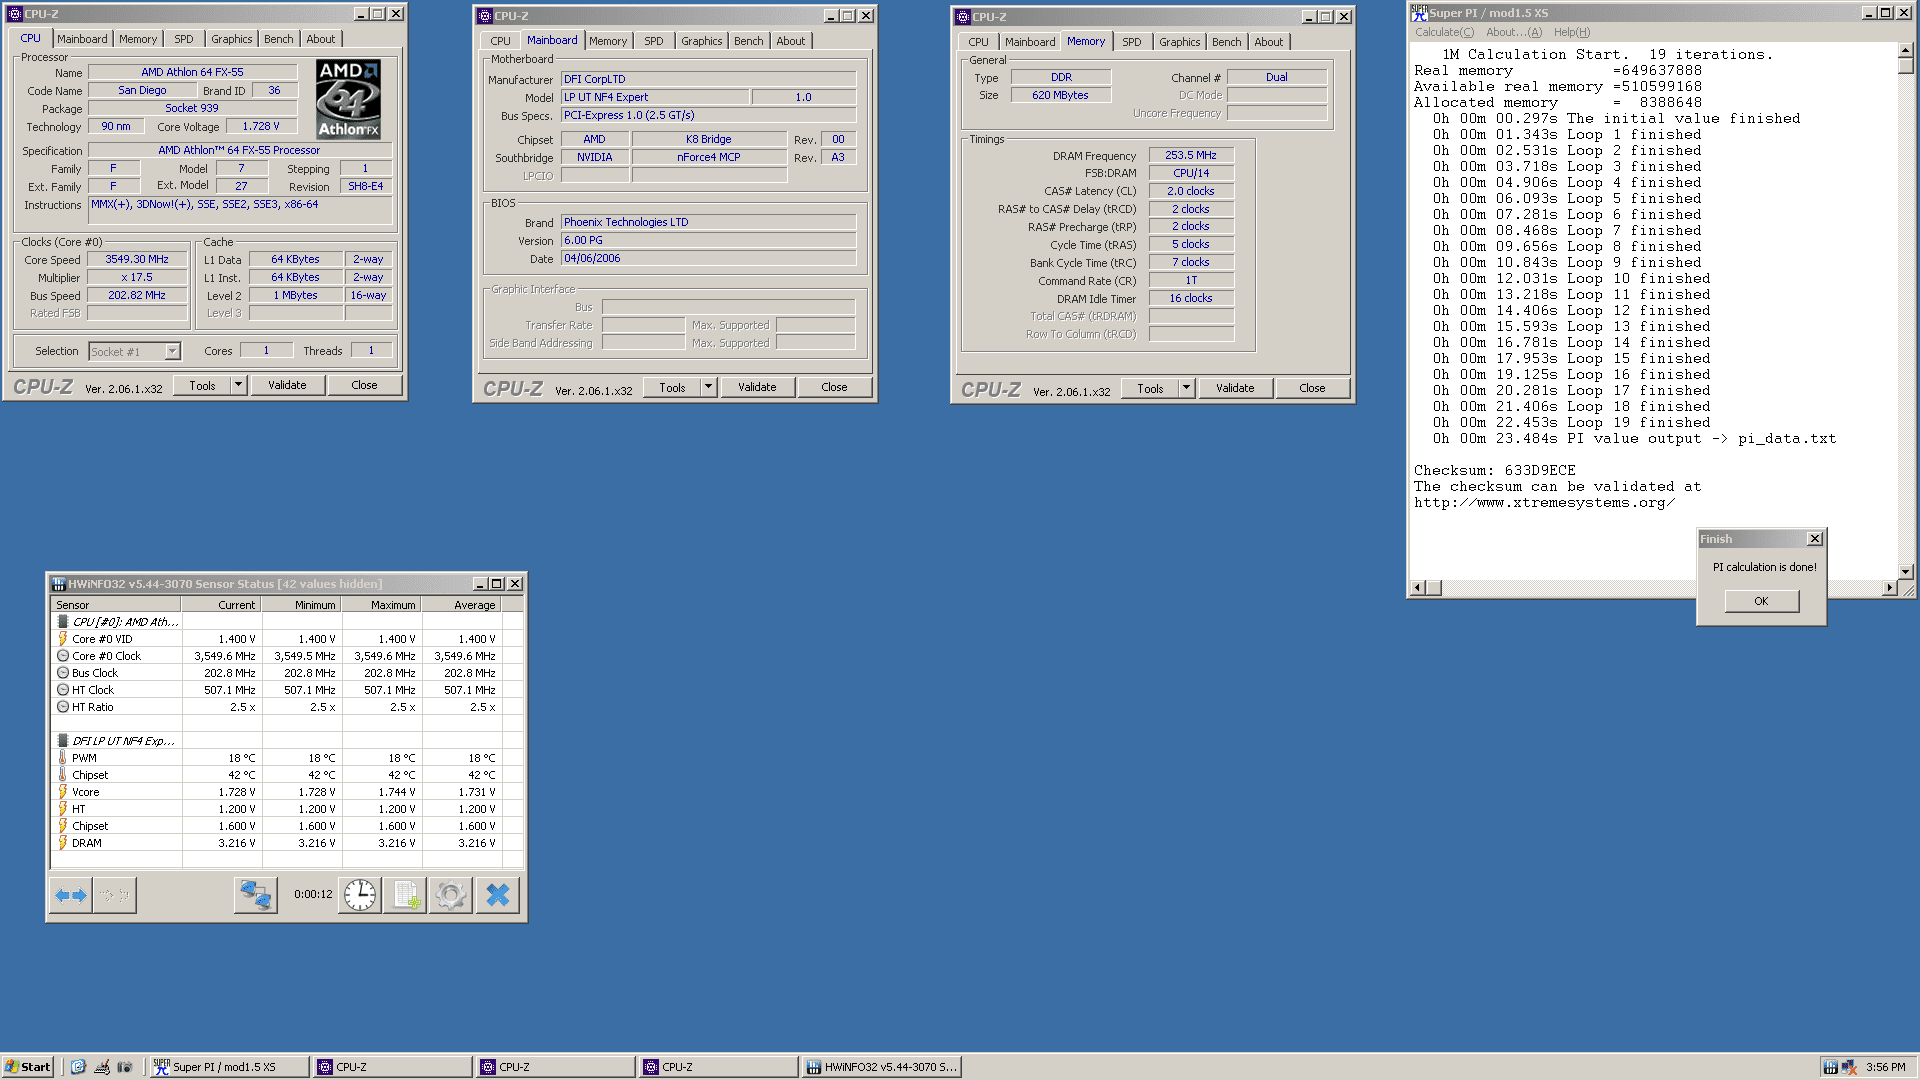Switch to Super PI taskbar button

pos(229,1067)
